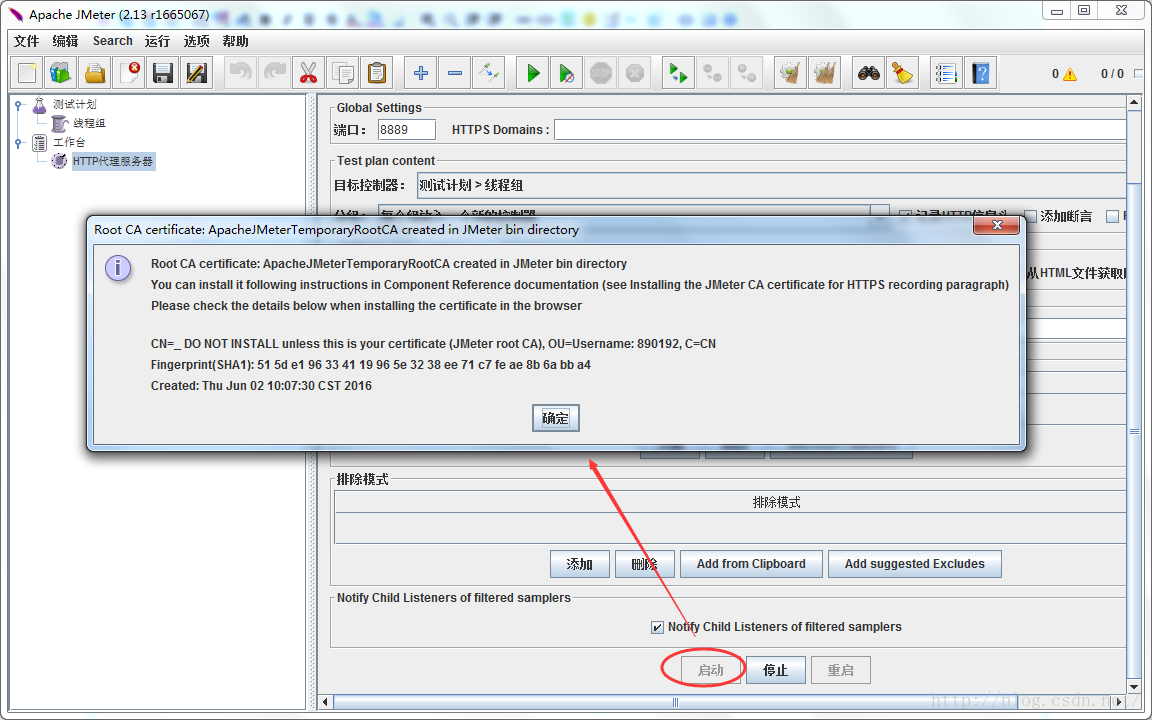
Task: Click the 删除 button under 排除模式
Action: click(x=644, y=564)
